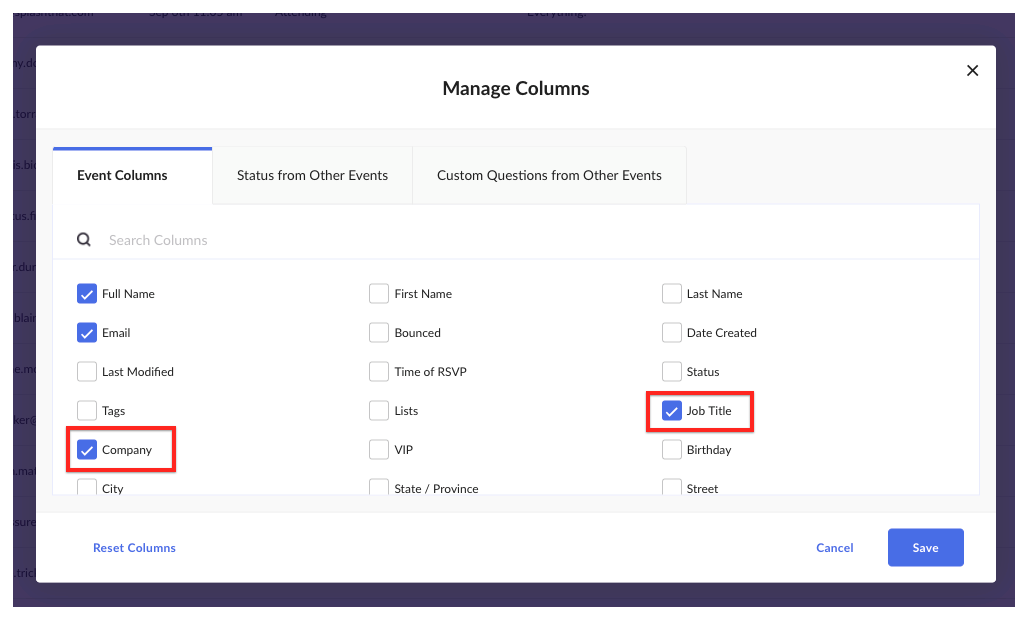
Task: Close the Manage Columns dialog with X
Action: click(972, 70)
